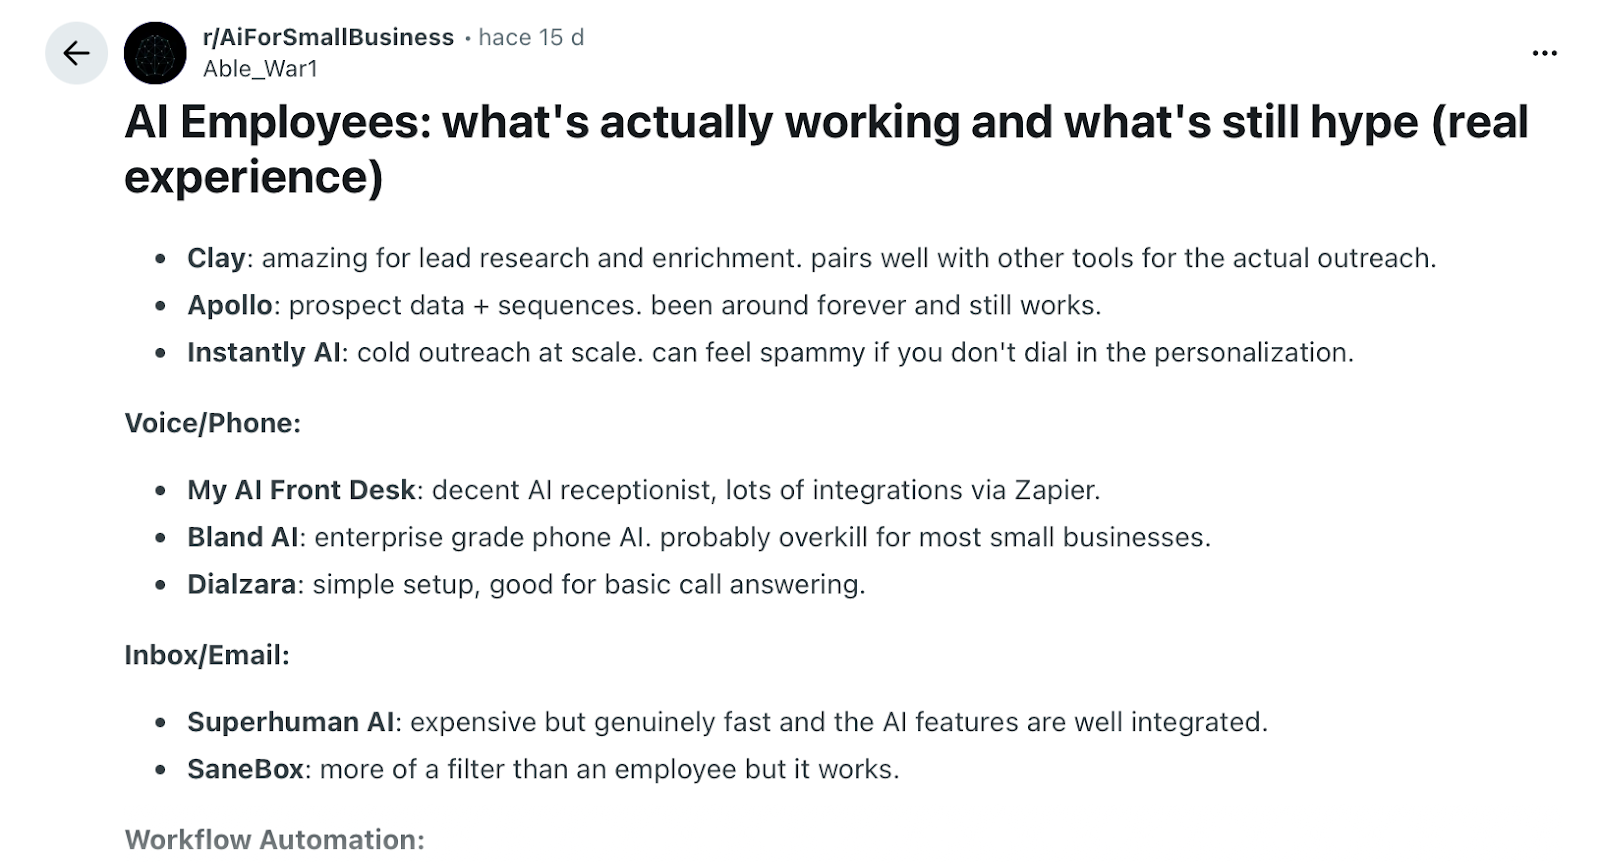Click the word "Zapier" in the list
The width and height of the screenshot is (1600, 863).
pyautogui.click(x=1055, y=490)
